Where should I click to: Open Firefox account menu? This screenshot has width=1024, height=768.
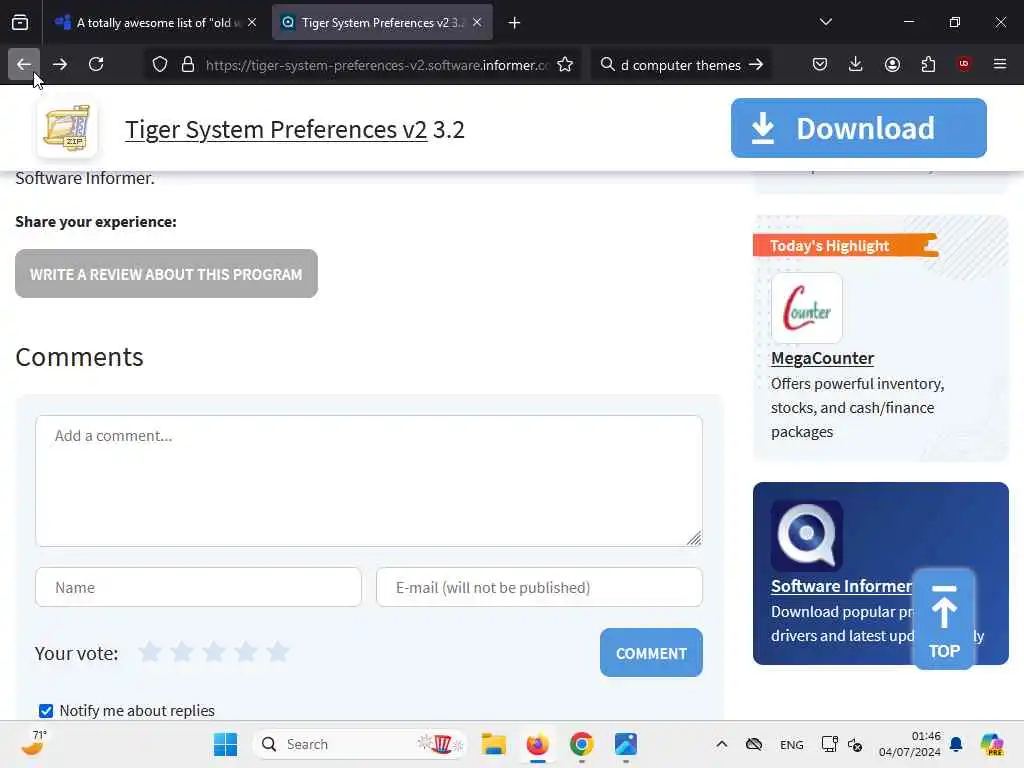[x=892, y=64]
